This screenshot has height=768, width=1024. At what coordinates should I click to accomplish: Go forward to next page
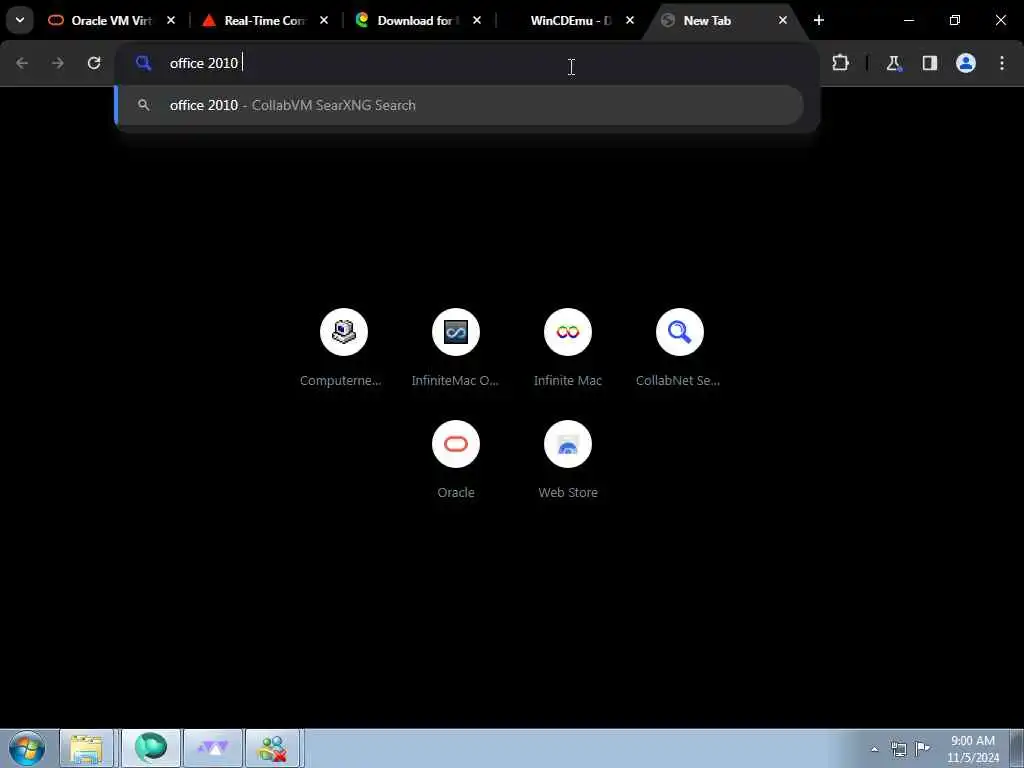(58, 63)
